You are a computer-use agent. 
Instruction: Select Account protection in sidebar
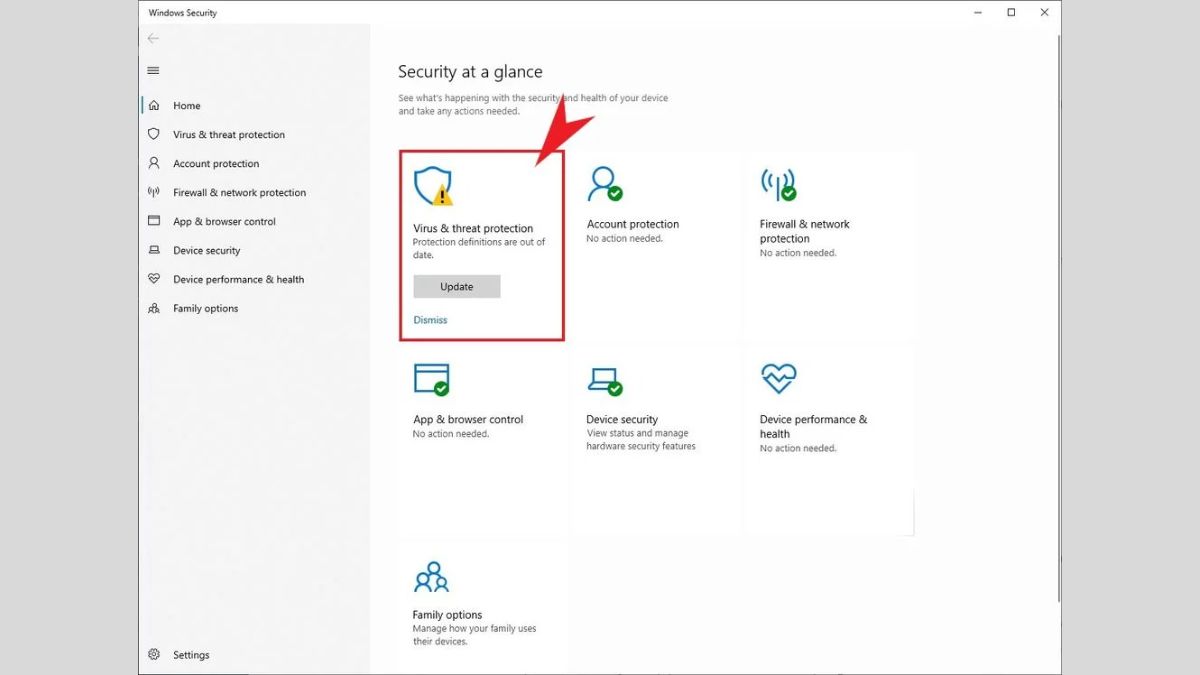215,164
